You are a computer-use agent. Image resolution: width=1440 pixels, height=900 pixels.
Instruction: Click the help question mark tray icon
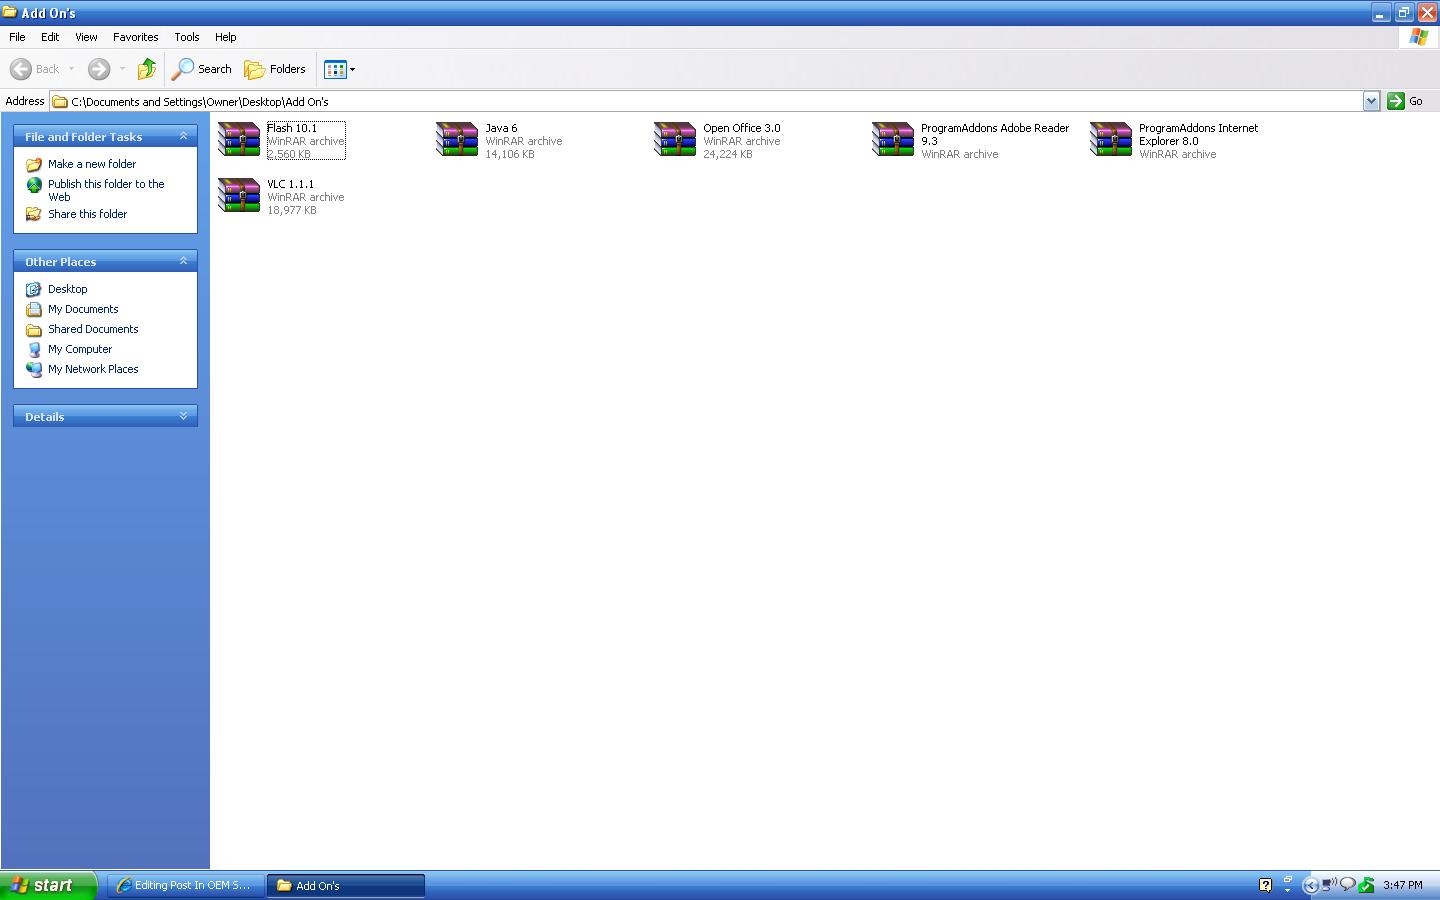click(x=1265, y=885)
